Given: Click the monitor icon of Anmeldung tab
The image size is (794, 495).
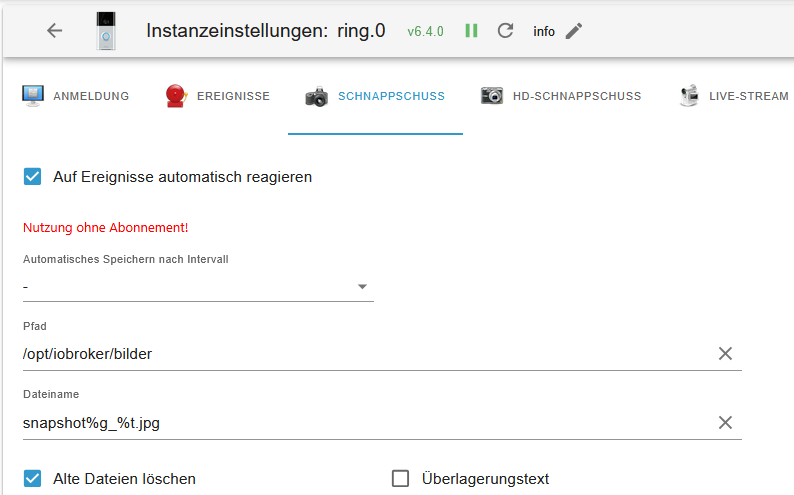Looking at the screenshot, I should (33, 96).
